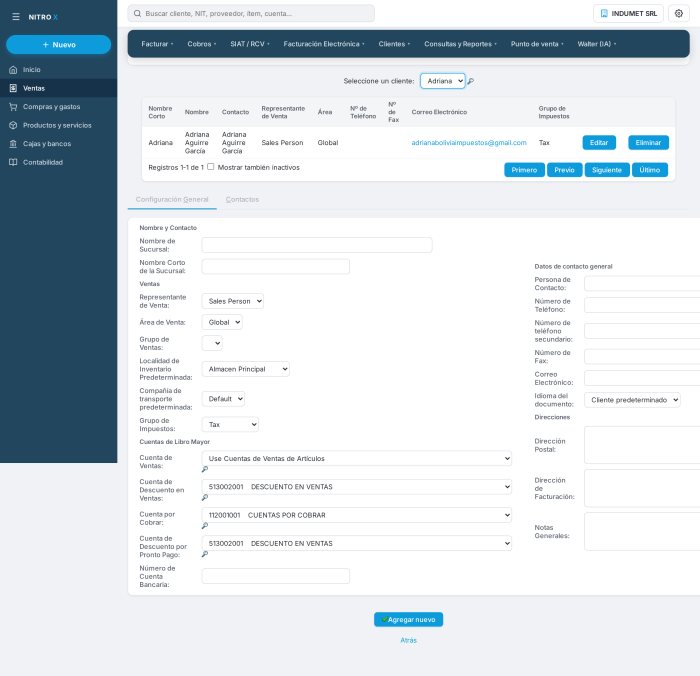Go to Previo record
Image resolution: width=700 pixels, height=676 pixels.
564,170
